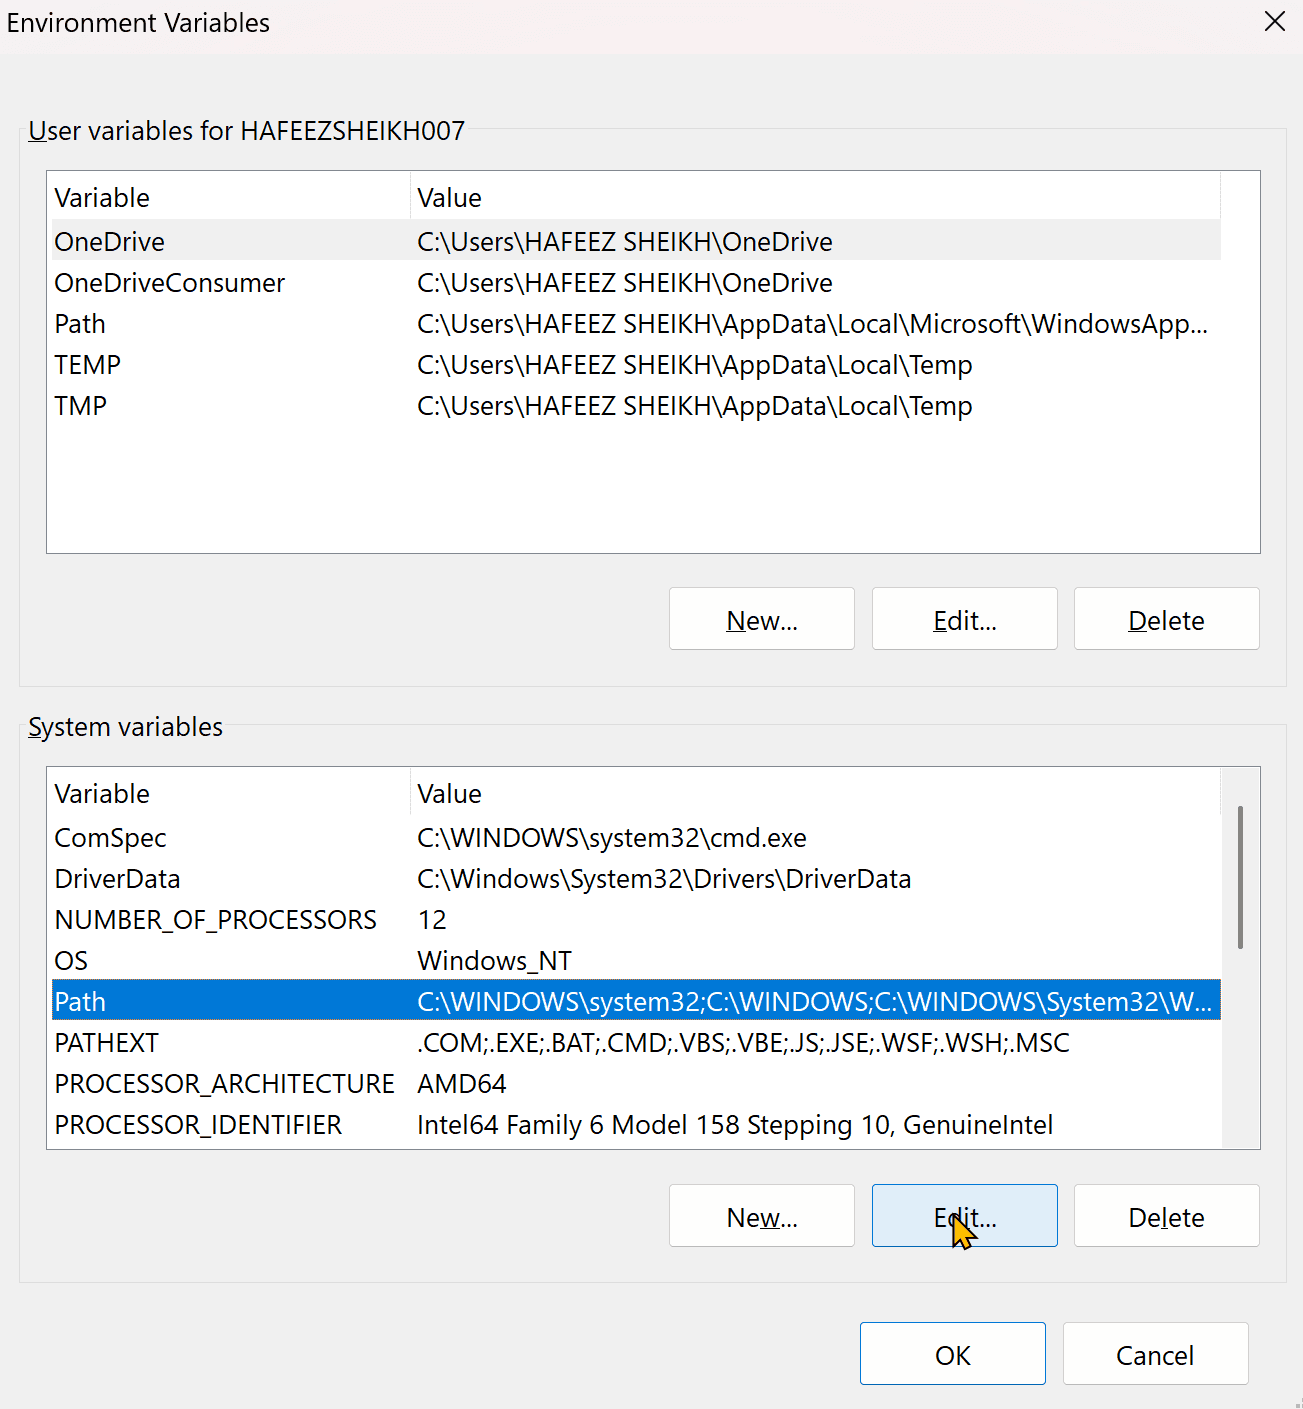Select the NUMBER_OF_PROCESSORS row
1303x1409 pixels.
click(636, 919)
